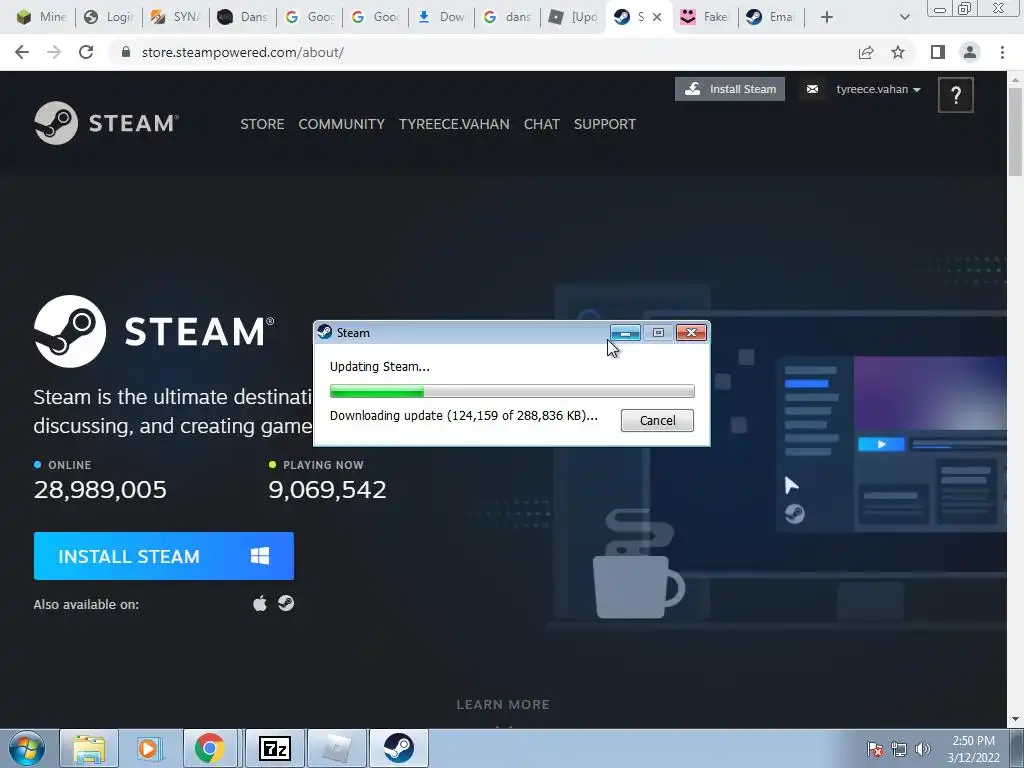This screenshot has height=768, width=1024.
Task: Open the Steam inbox envelope icon
Action: [812, 89]
